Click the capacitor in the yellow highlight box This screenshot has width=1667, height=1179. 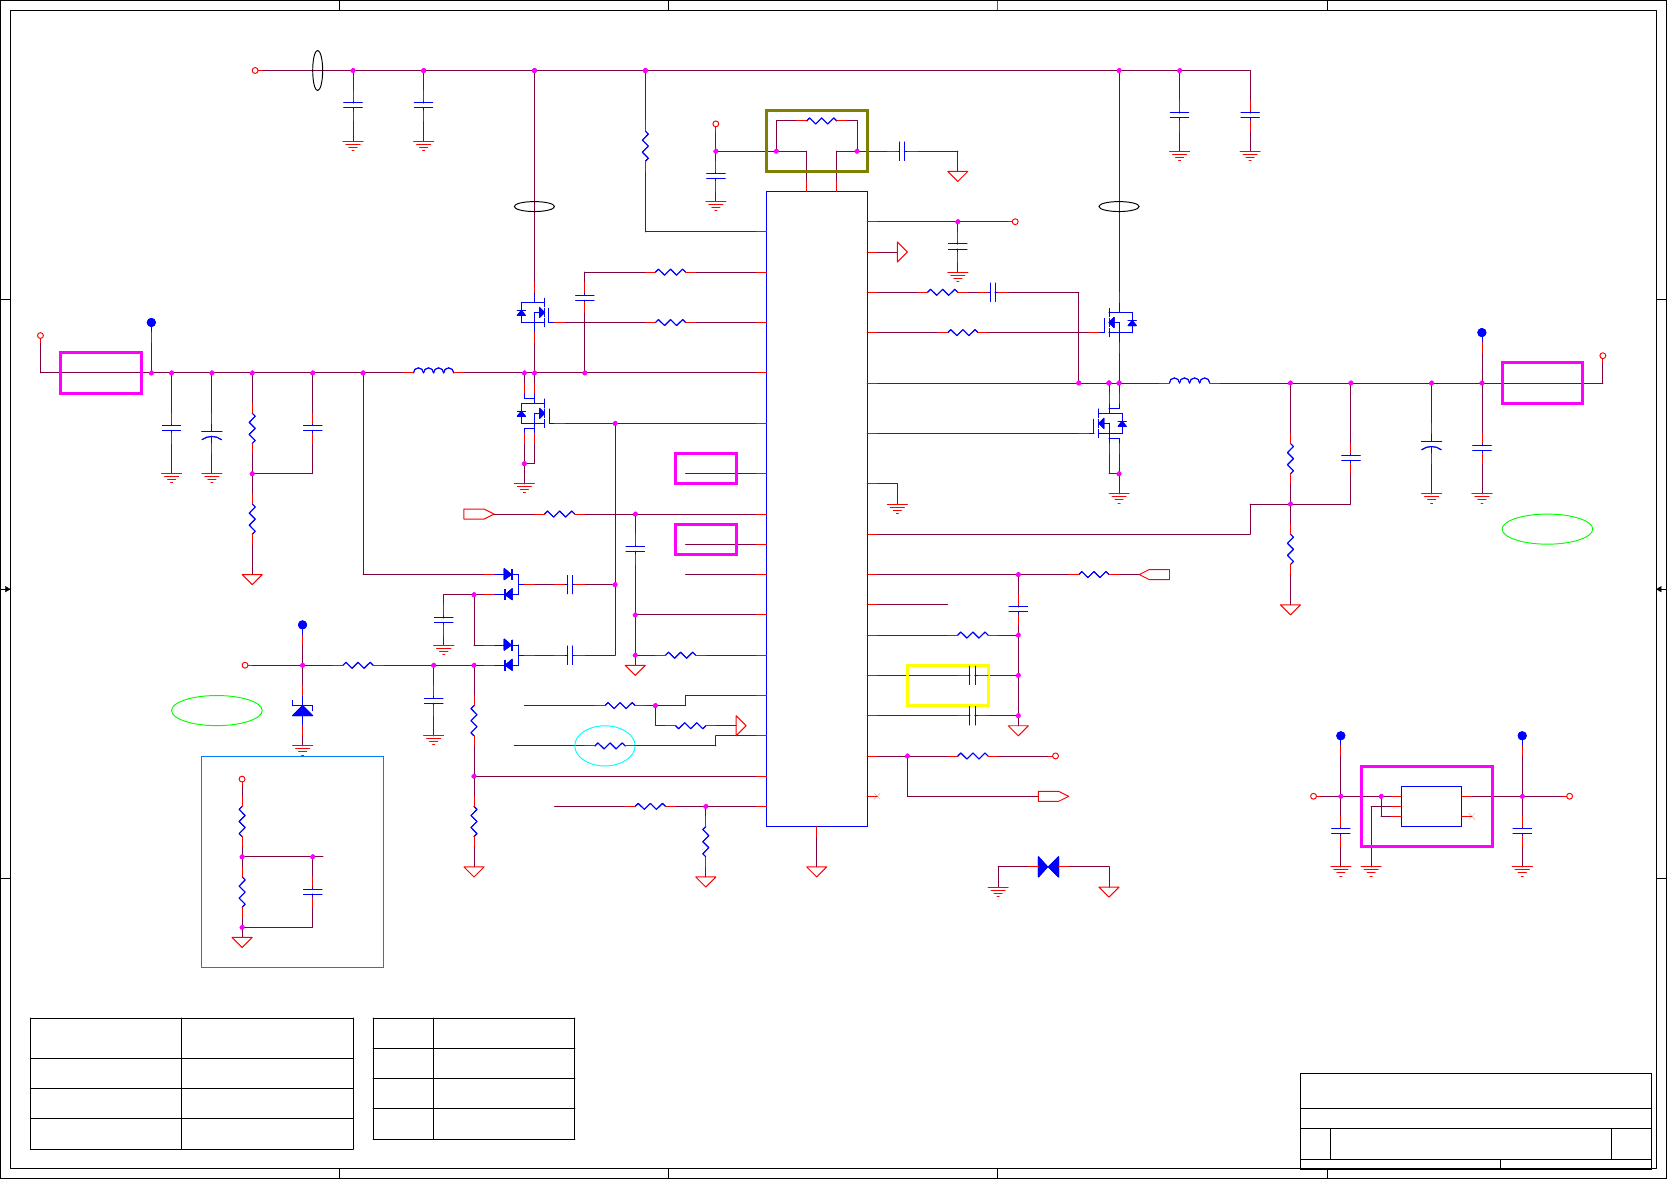[972, 676]
